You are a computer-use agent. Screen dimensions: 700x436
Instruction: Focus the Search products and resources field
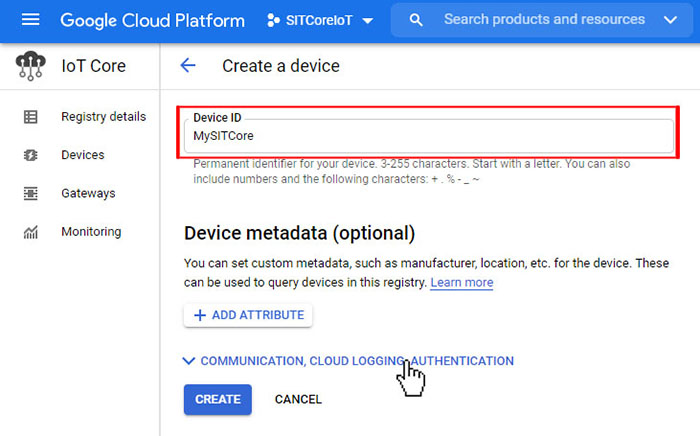544,20
